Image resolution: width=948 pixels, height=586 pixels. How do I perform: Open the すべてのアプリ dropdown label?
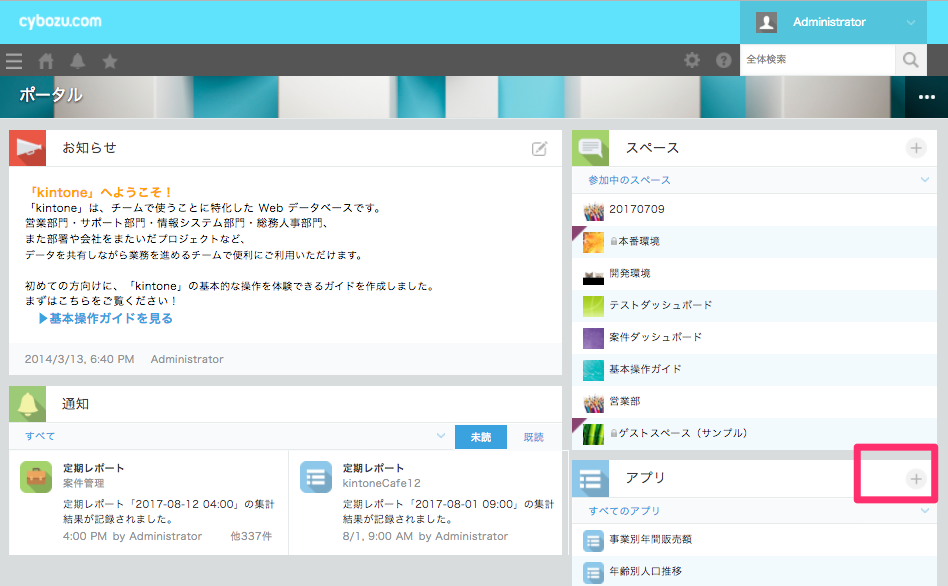click(624, 511)
